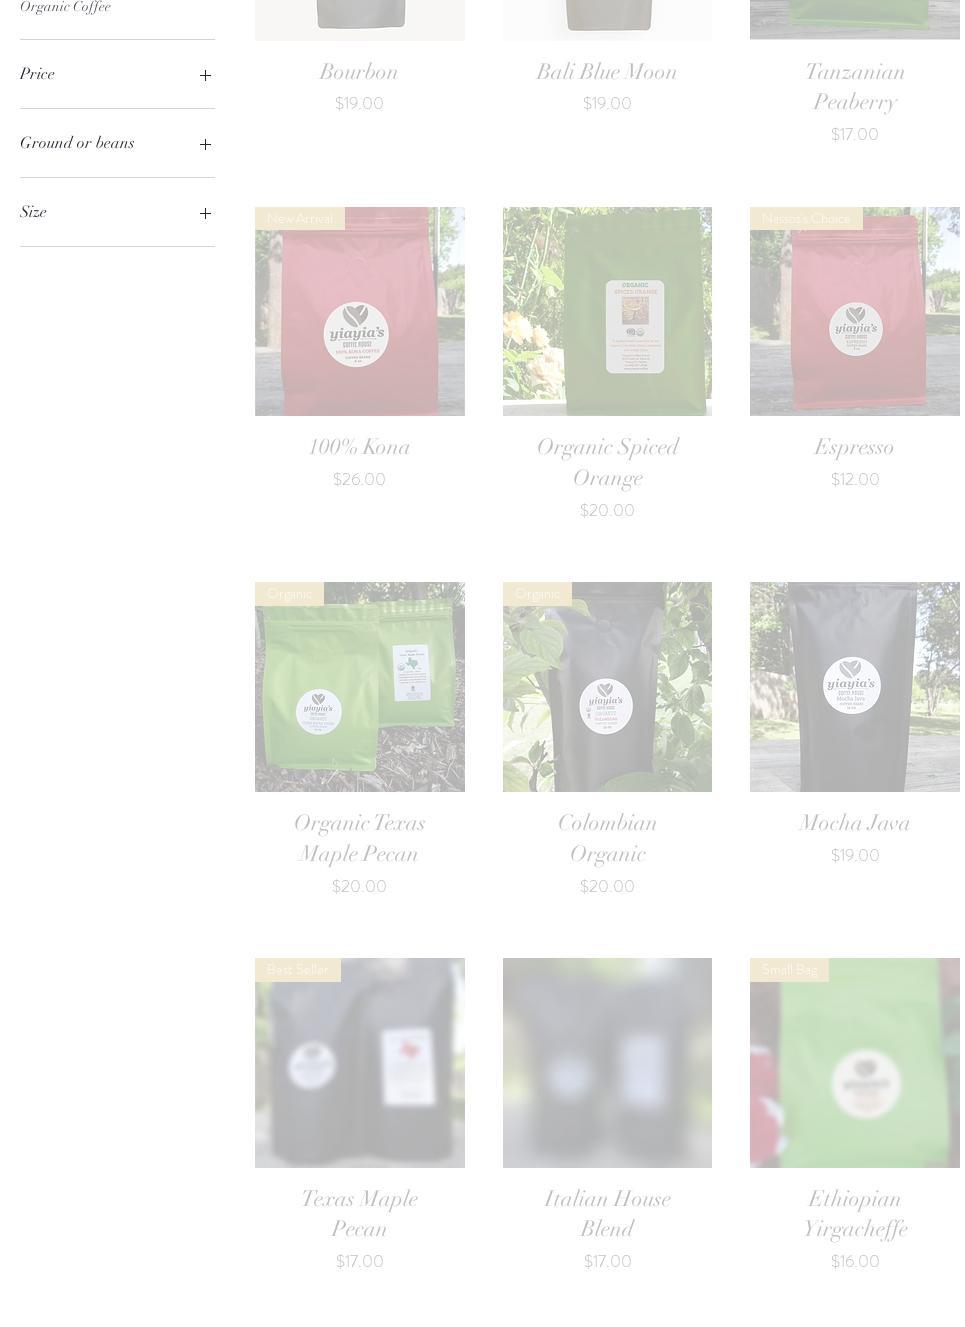Viewport: 965px width, 1327px height.
Task: Open the Texas Maple Pecan product image
Action: coord(360,1063)
